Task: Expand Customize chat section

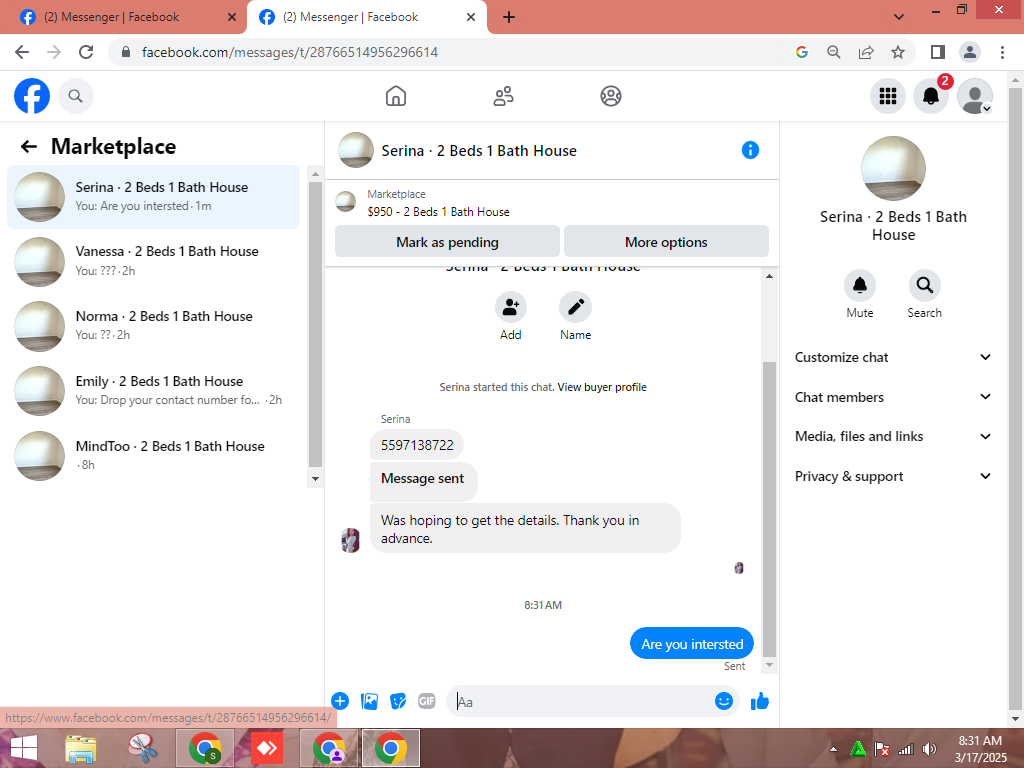Action: coord(893,357)
